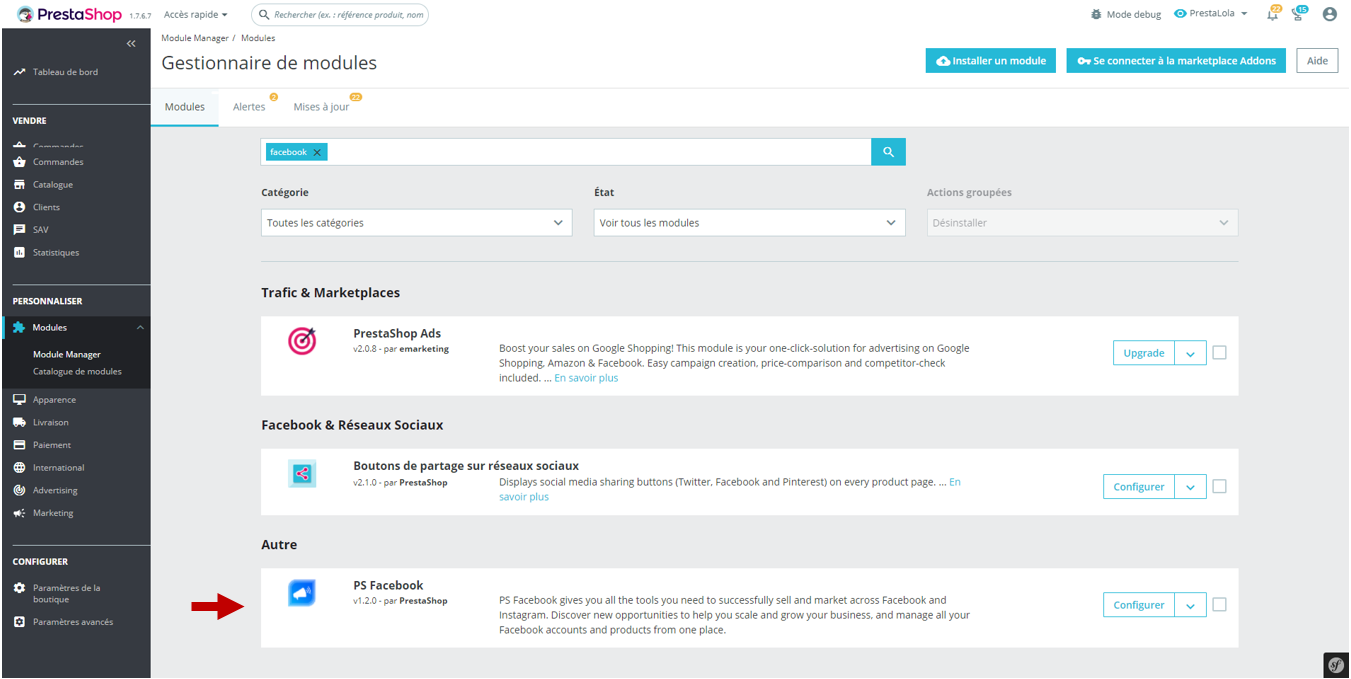Click the Advertising icon
Viewport: 1351px width, 679px height.
click(x=19, y=490)
